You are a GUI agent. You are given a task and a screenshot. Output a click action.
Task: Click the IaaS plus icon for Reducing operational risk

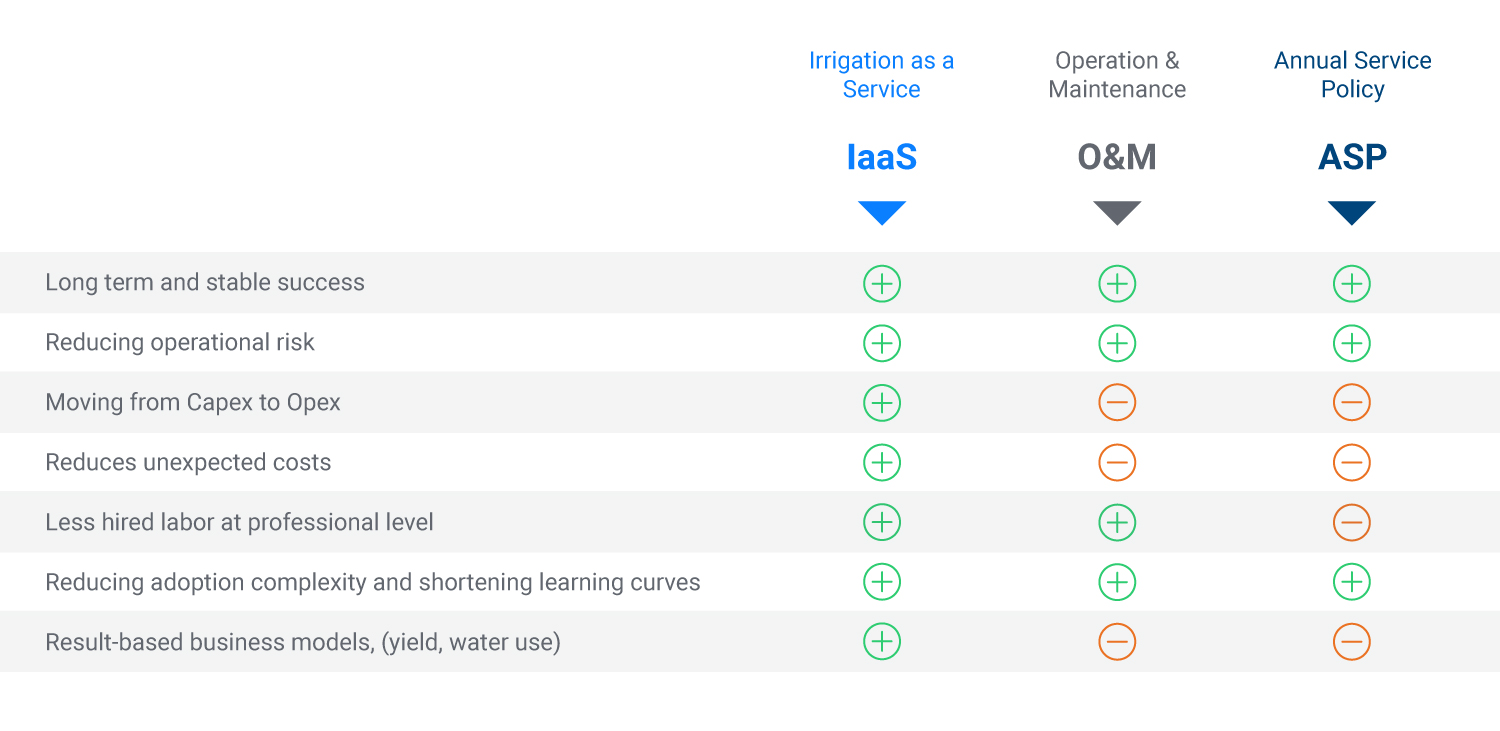coord(881,343)
